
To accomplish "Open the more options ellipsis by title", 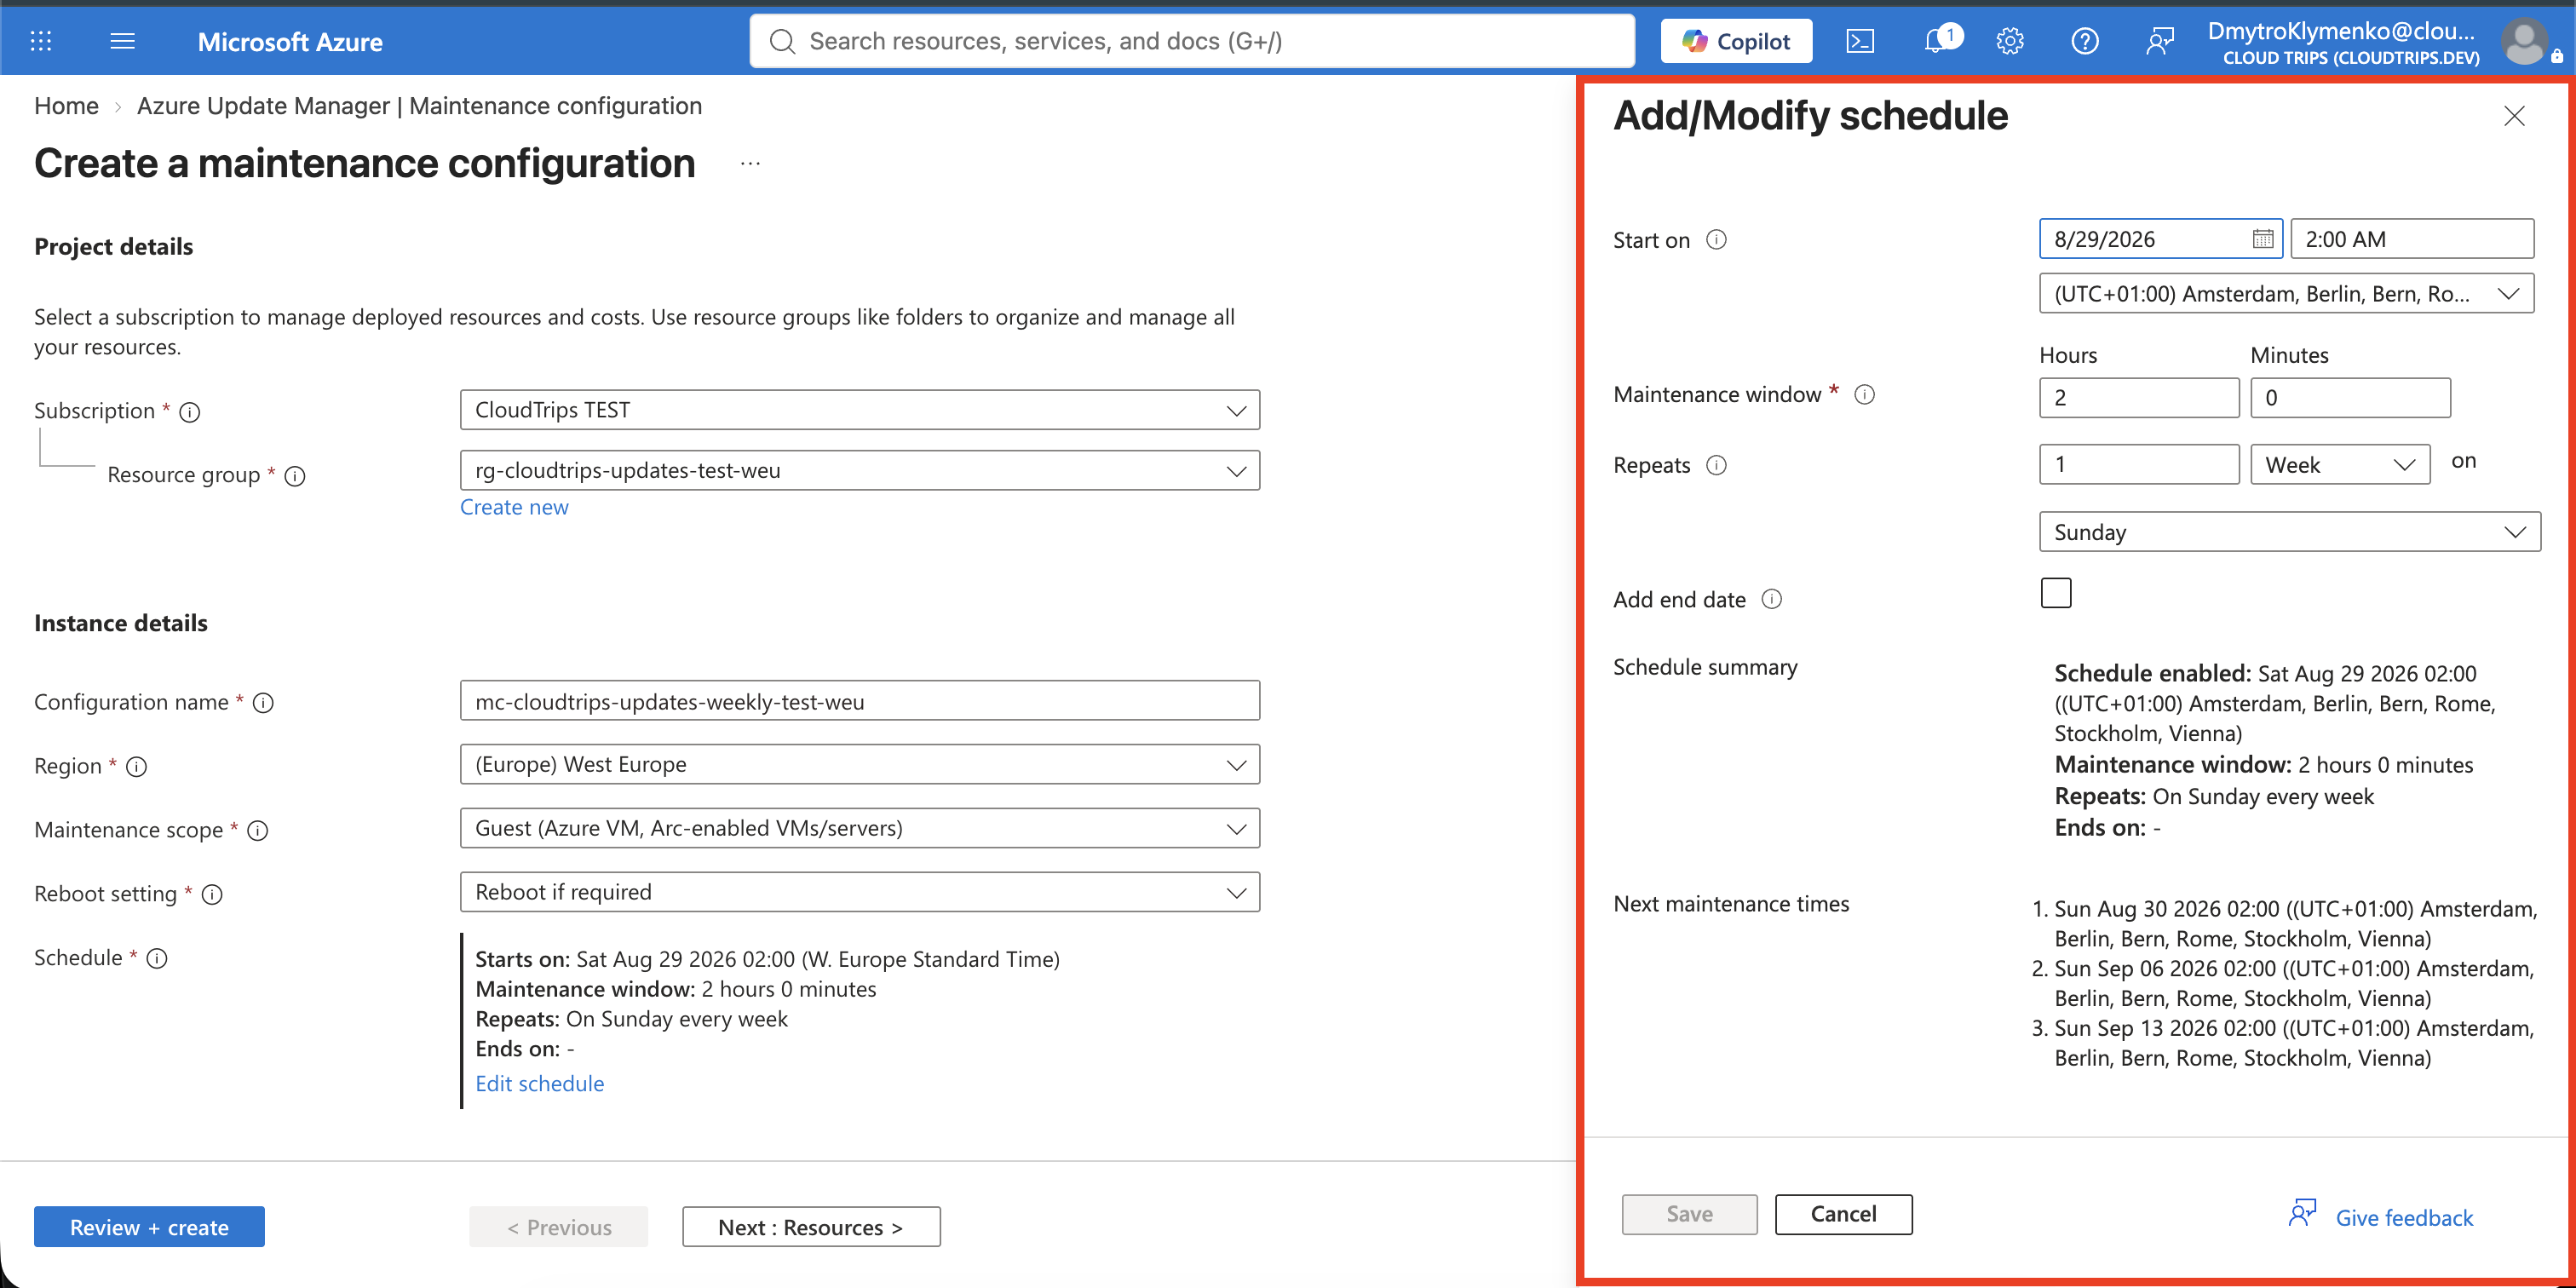I will click(x=750, y=164).
